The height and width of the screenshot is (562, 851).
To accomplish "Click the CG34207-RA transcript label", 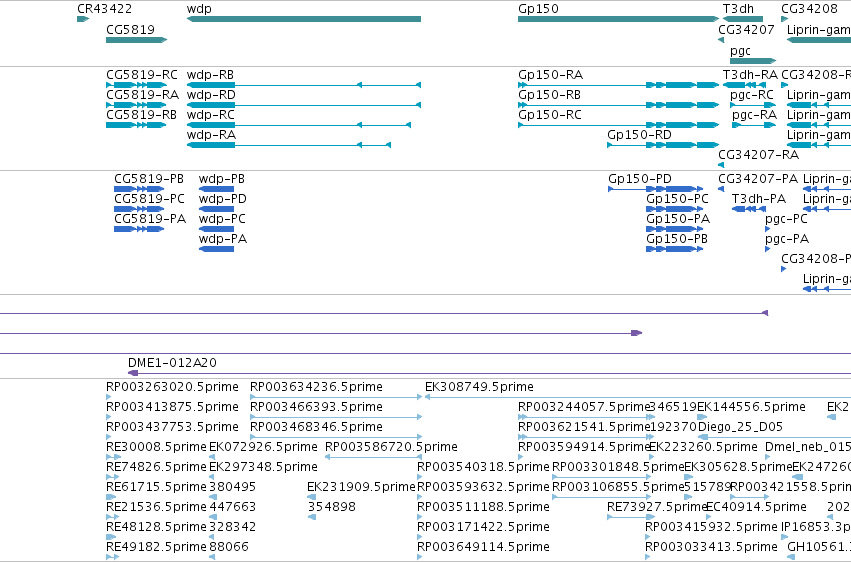I will coord(758,155).
